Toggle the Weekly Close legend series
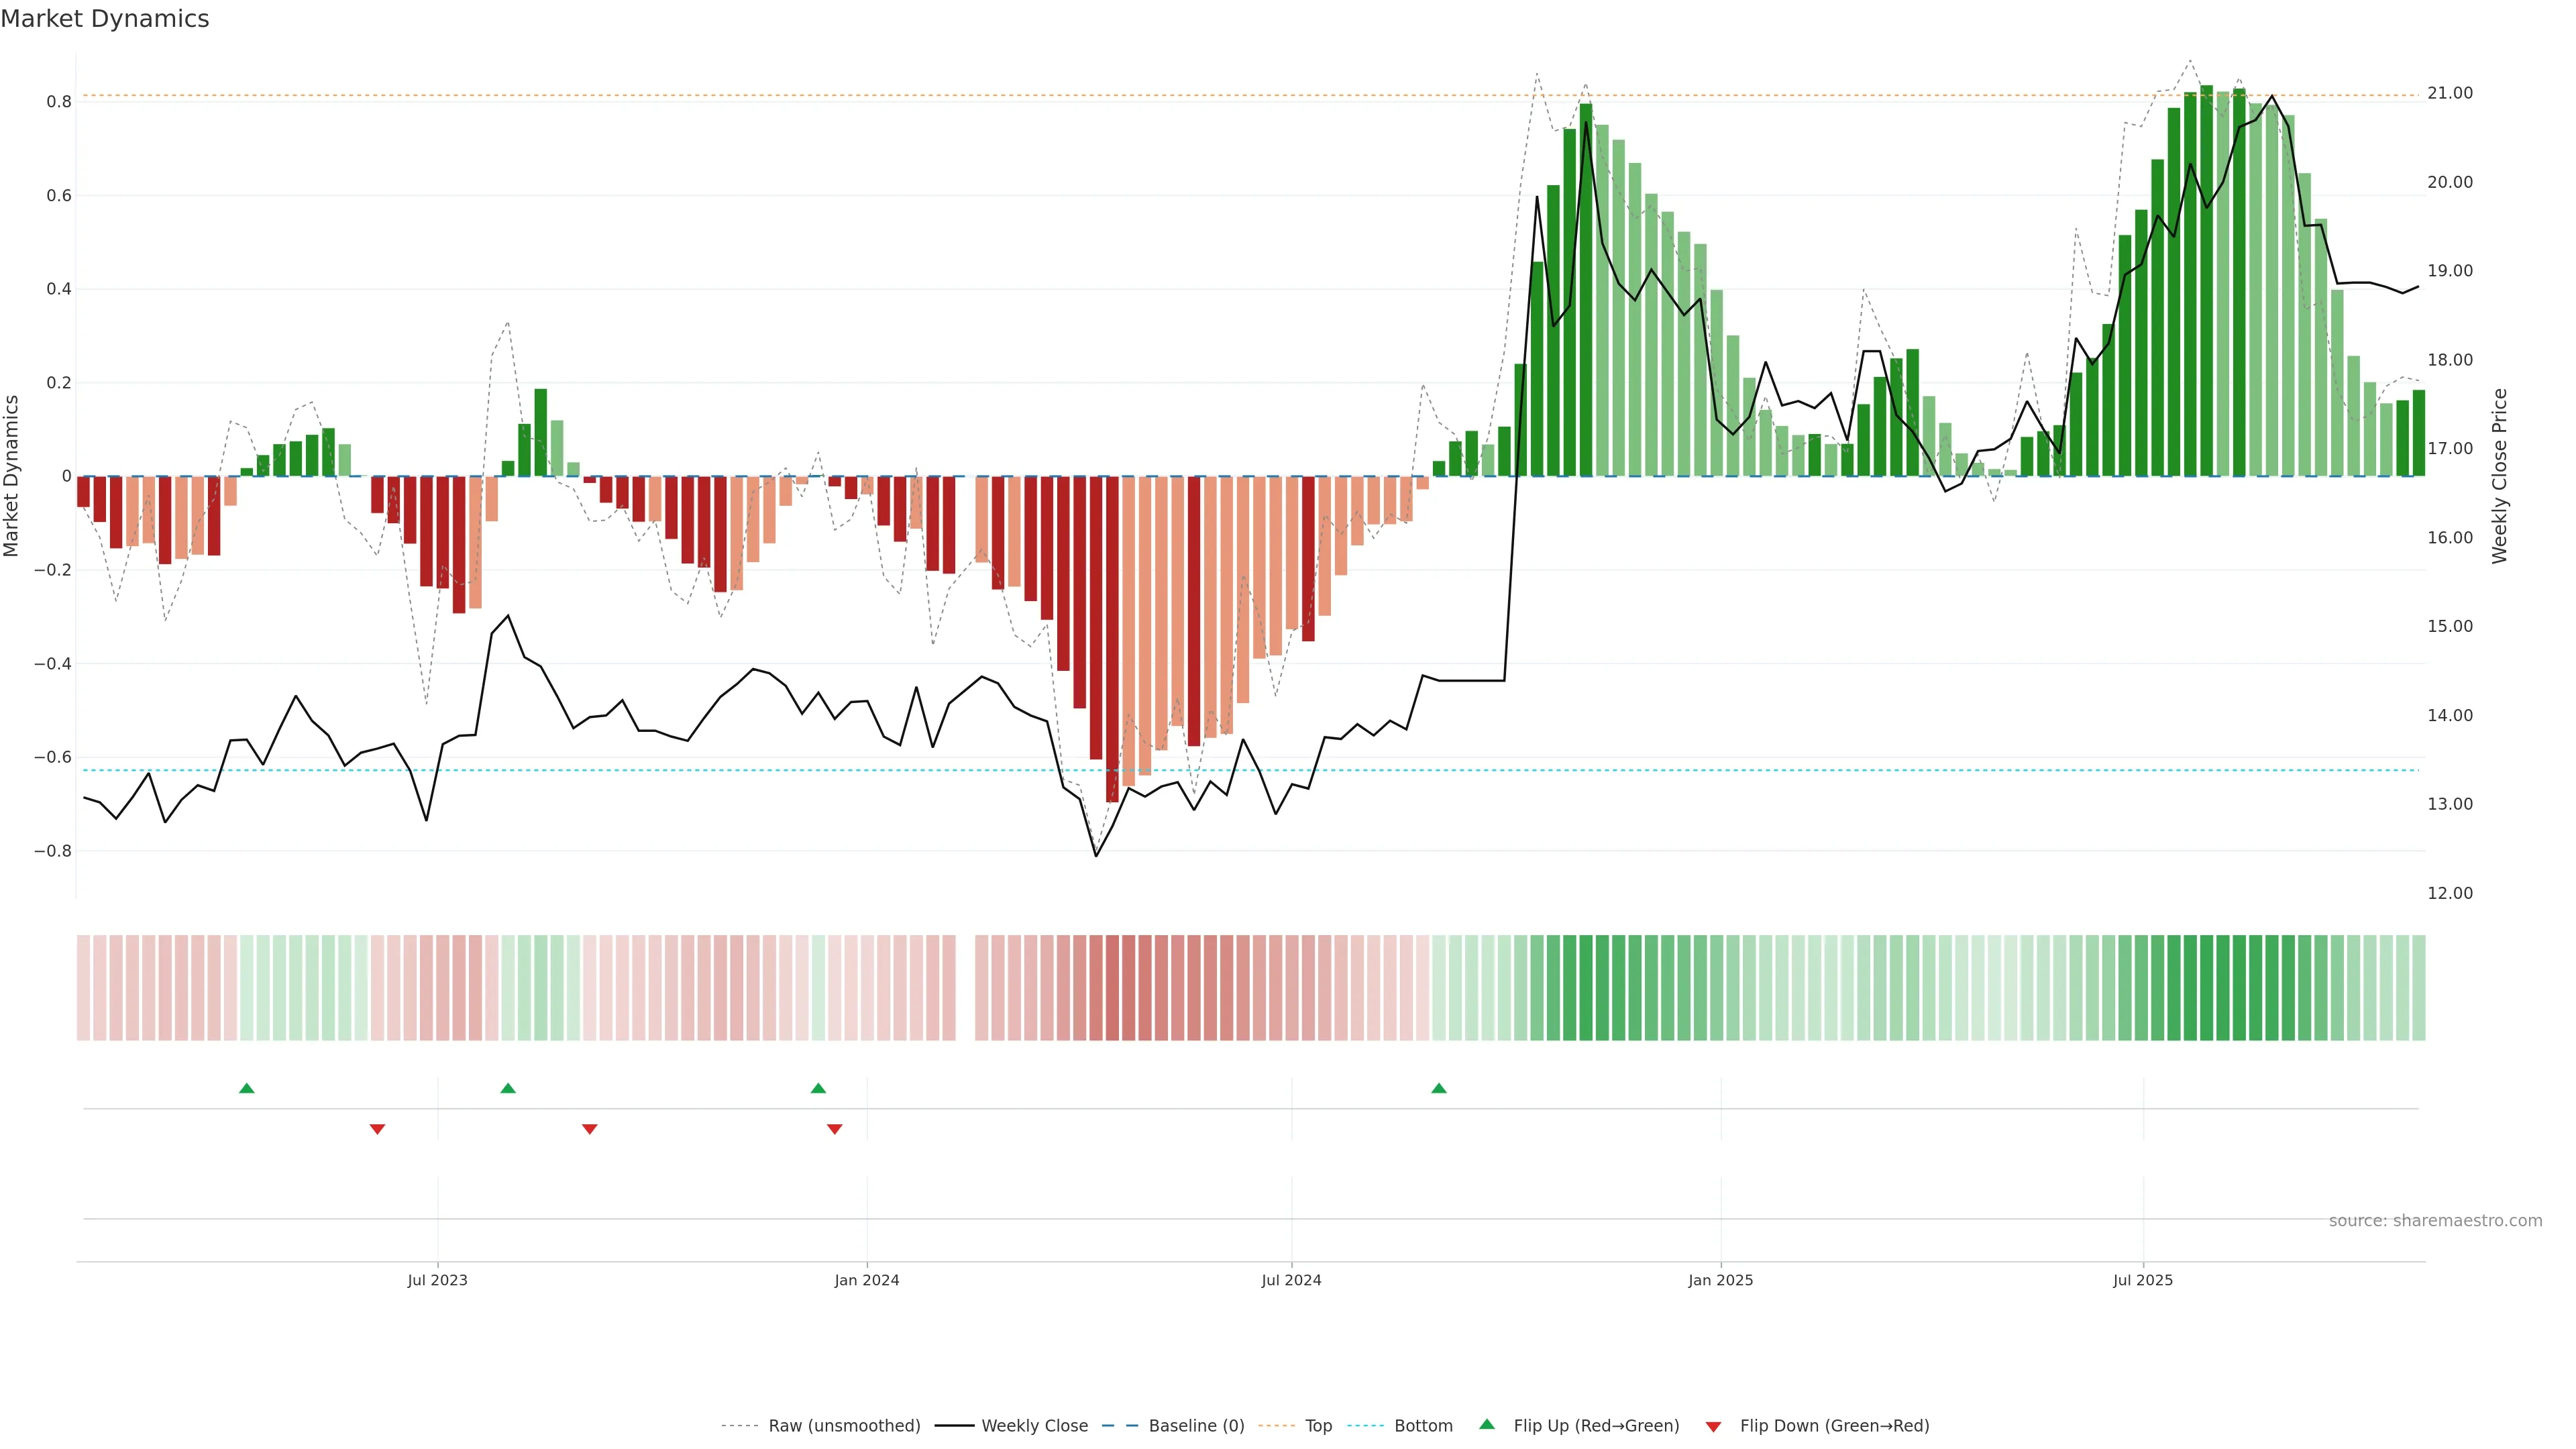The width and height of the screenshot is (2576, 1449). (1034, 1425)
